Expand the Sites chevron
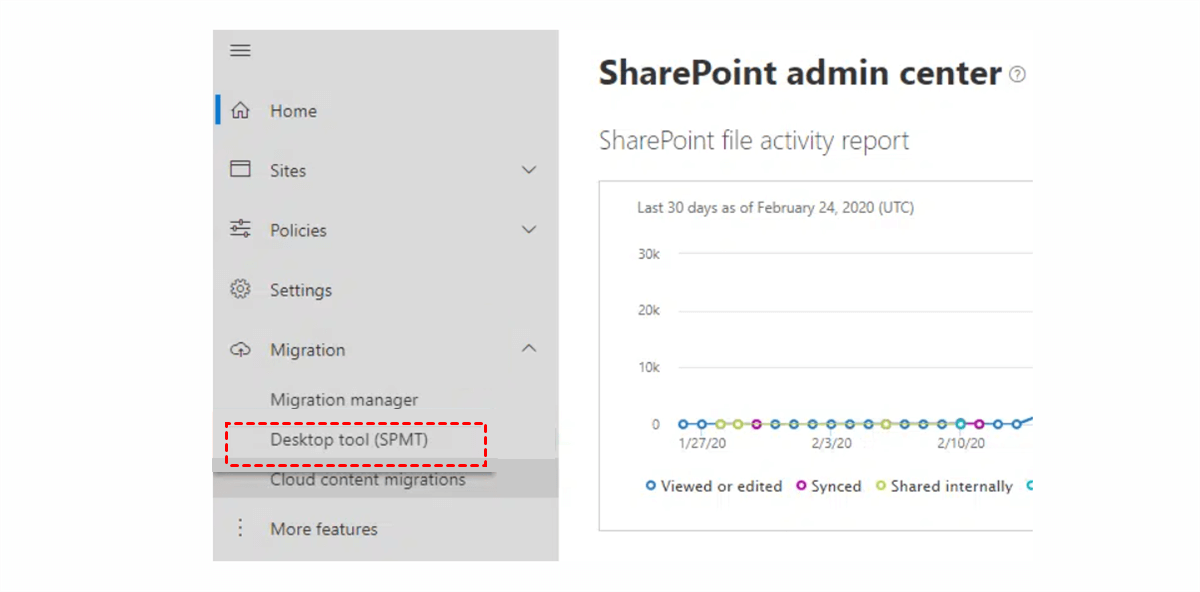The image size is (1200, 592). pos(529,170)
